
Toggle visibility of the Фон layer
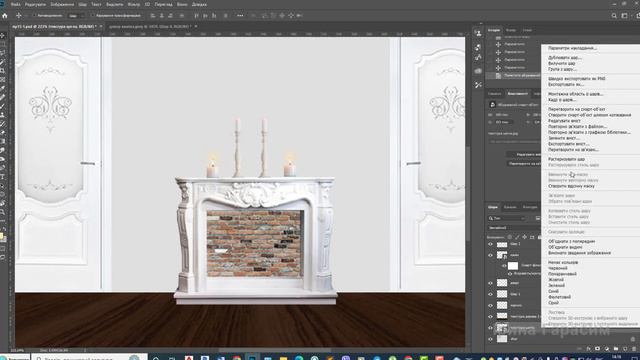pos(491,339)
